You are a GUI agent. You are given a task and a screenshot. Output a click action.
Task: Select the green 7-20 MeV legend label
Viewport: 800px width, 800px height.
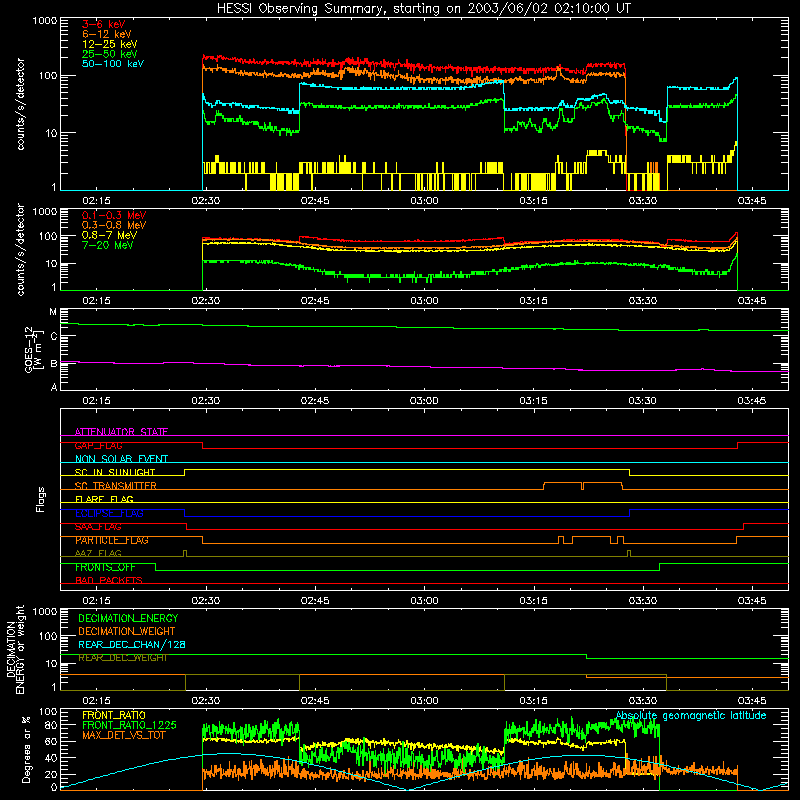coord(108,245)
